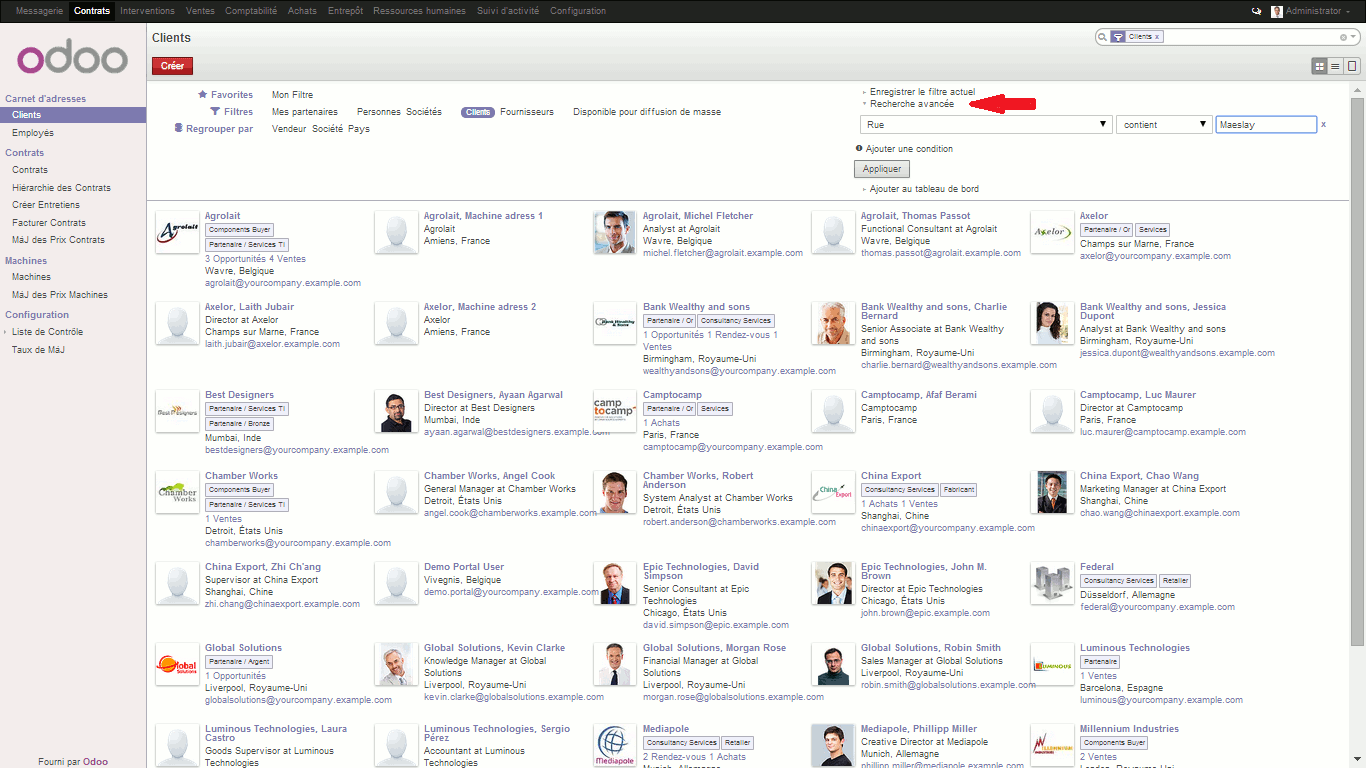The image size is (1366, 768).
Task: Expand Liste de Contrôle in sidebar
Action: 47,332
